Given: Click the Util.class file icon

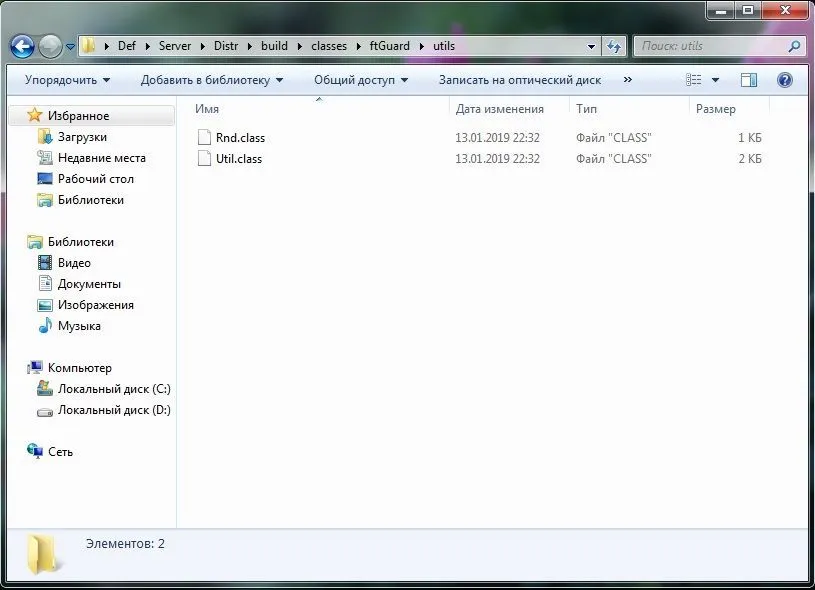Looking at the screenshot, I should [204, 159].
